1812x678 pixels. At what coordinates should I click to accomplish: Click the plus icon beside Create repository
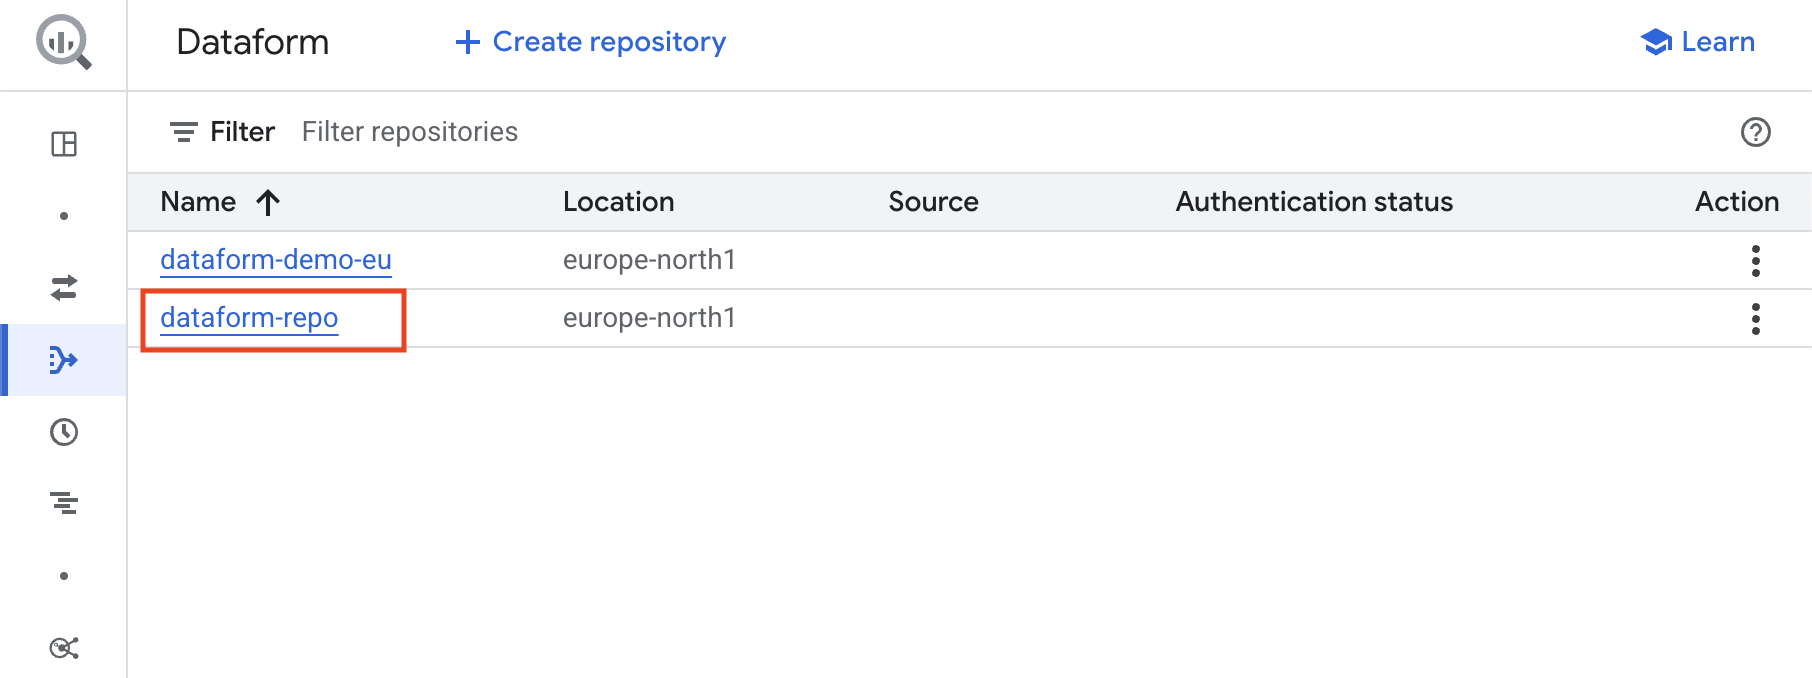[x=467, y=42]
